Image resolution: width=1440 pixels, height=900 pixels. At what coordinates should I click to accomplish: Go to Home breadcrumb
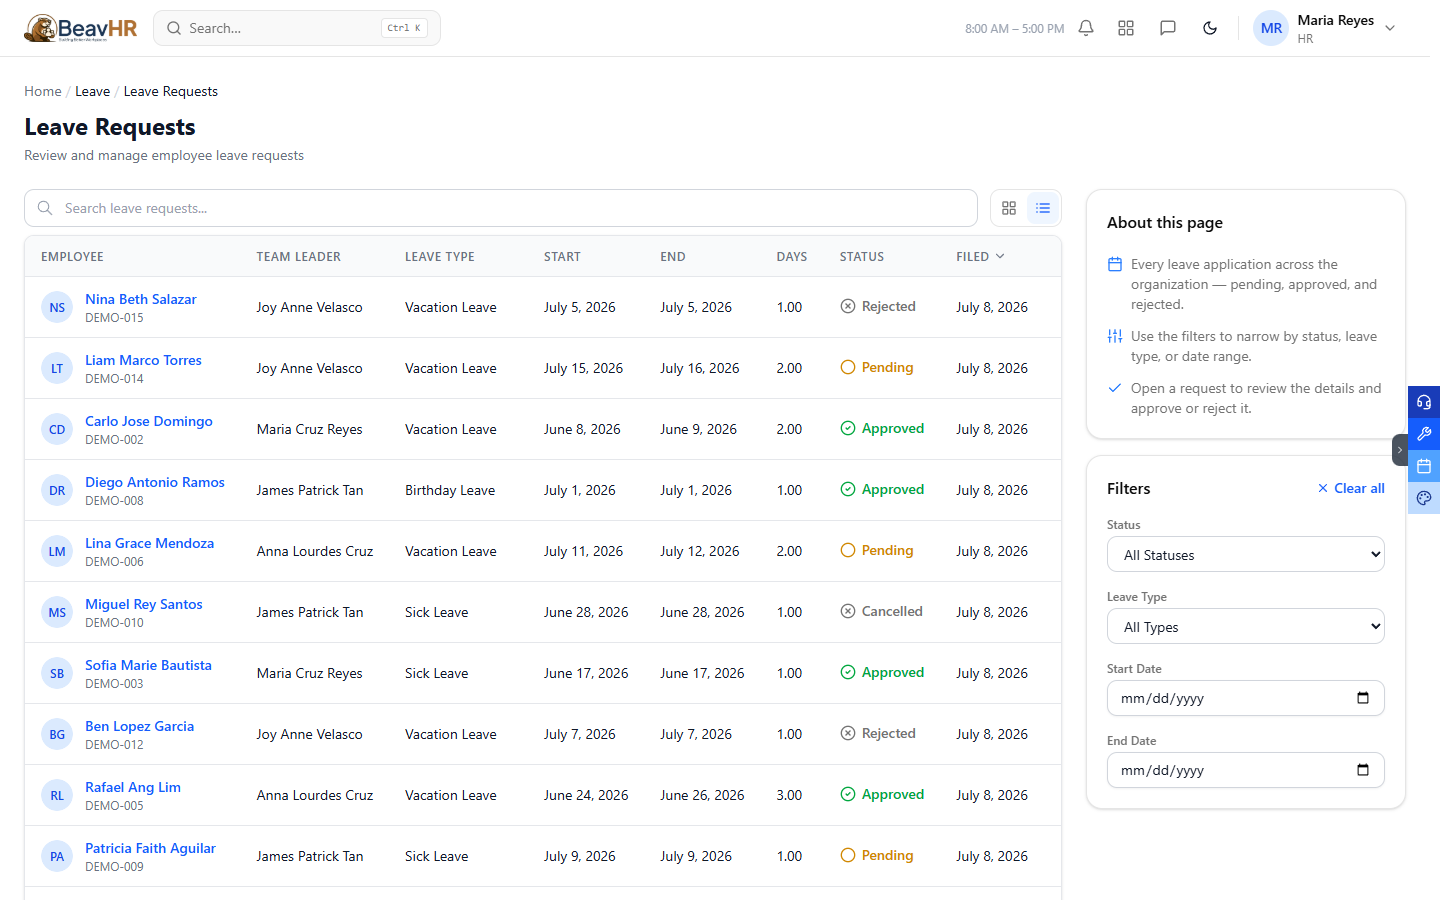click(x=43, y=91)
